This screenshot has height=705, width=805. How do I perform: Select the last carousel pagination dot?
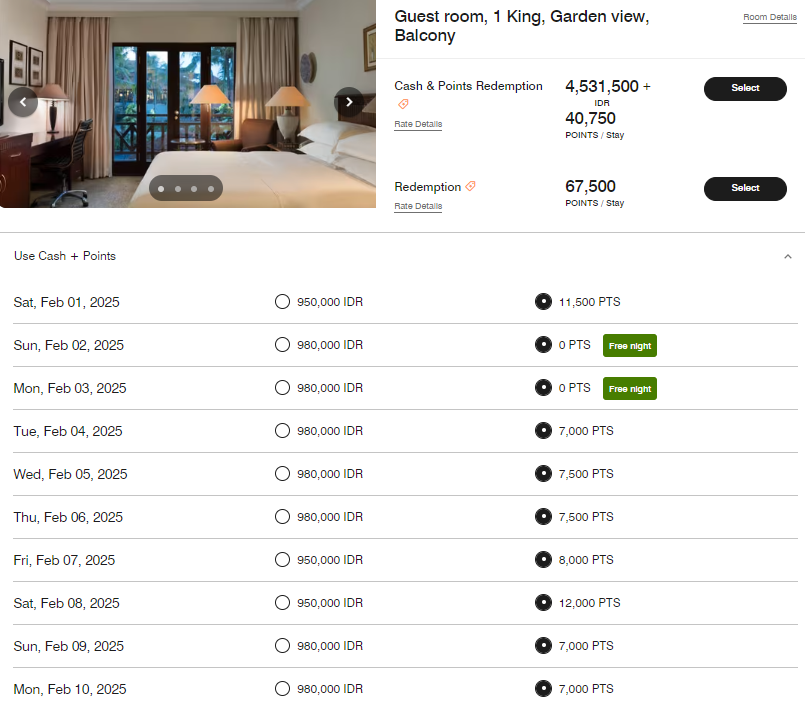pos(210,188)
